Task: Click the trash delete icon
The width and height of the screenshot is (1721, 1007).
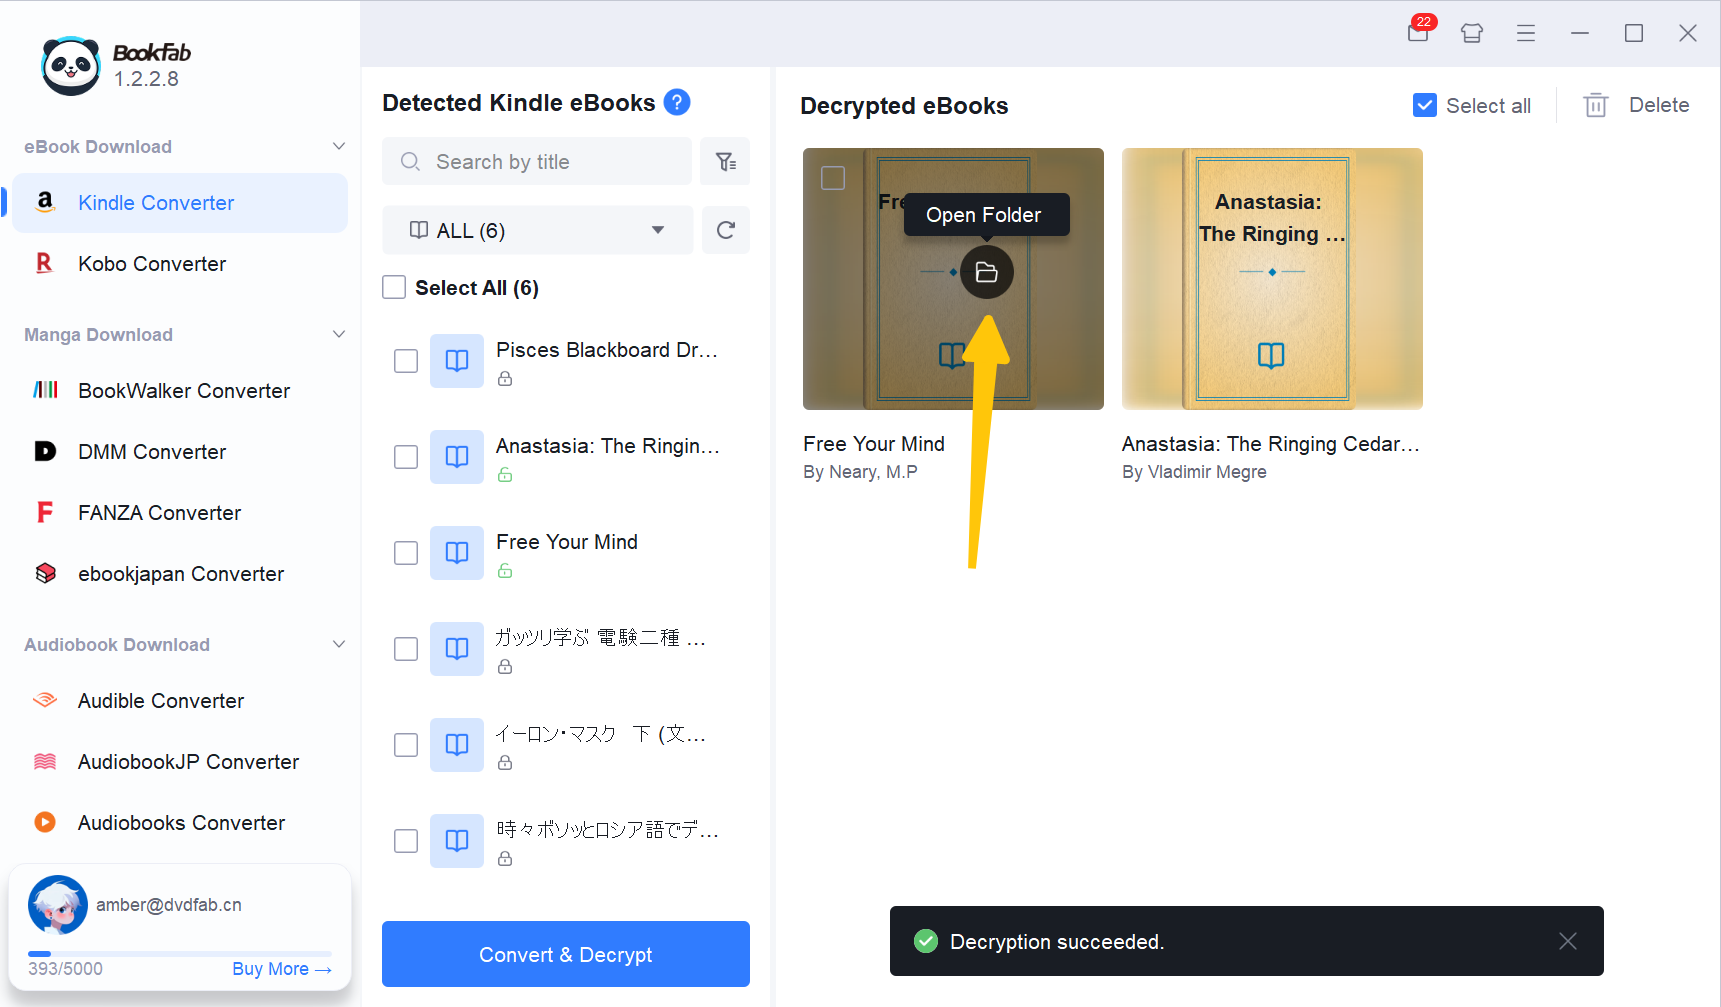Action: tap(1596, 105)
